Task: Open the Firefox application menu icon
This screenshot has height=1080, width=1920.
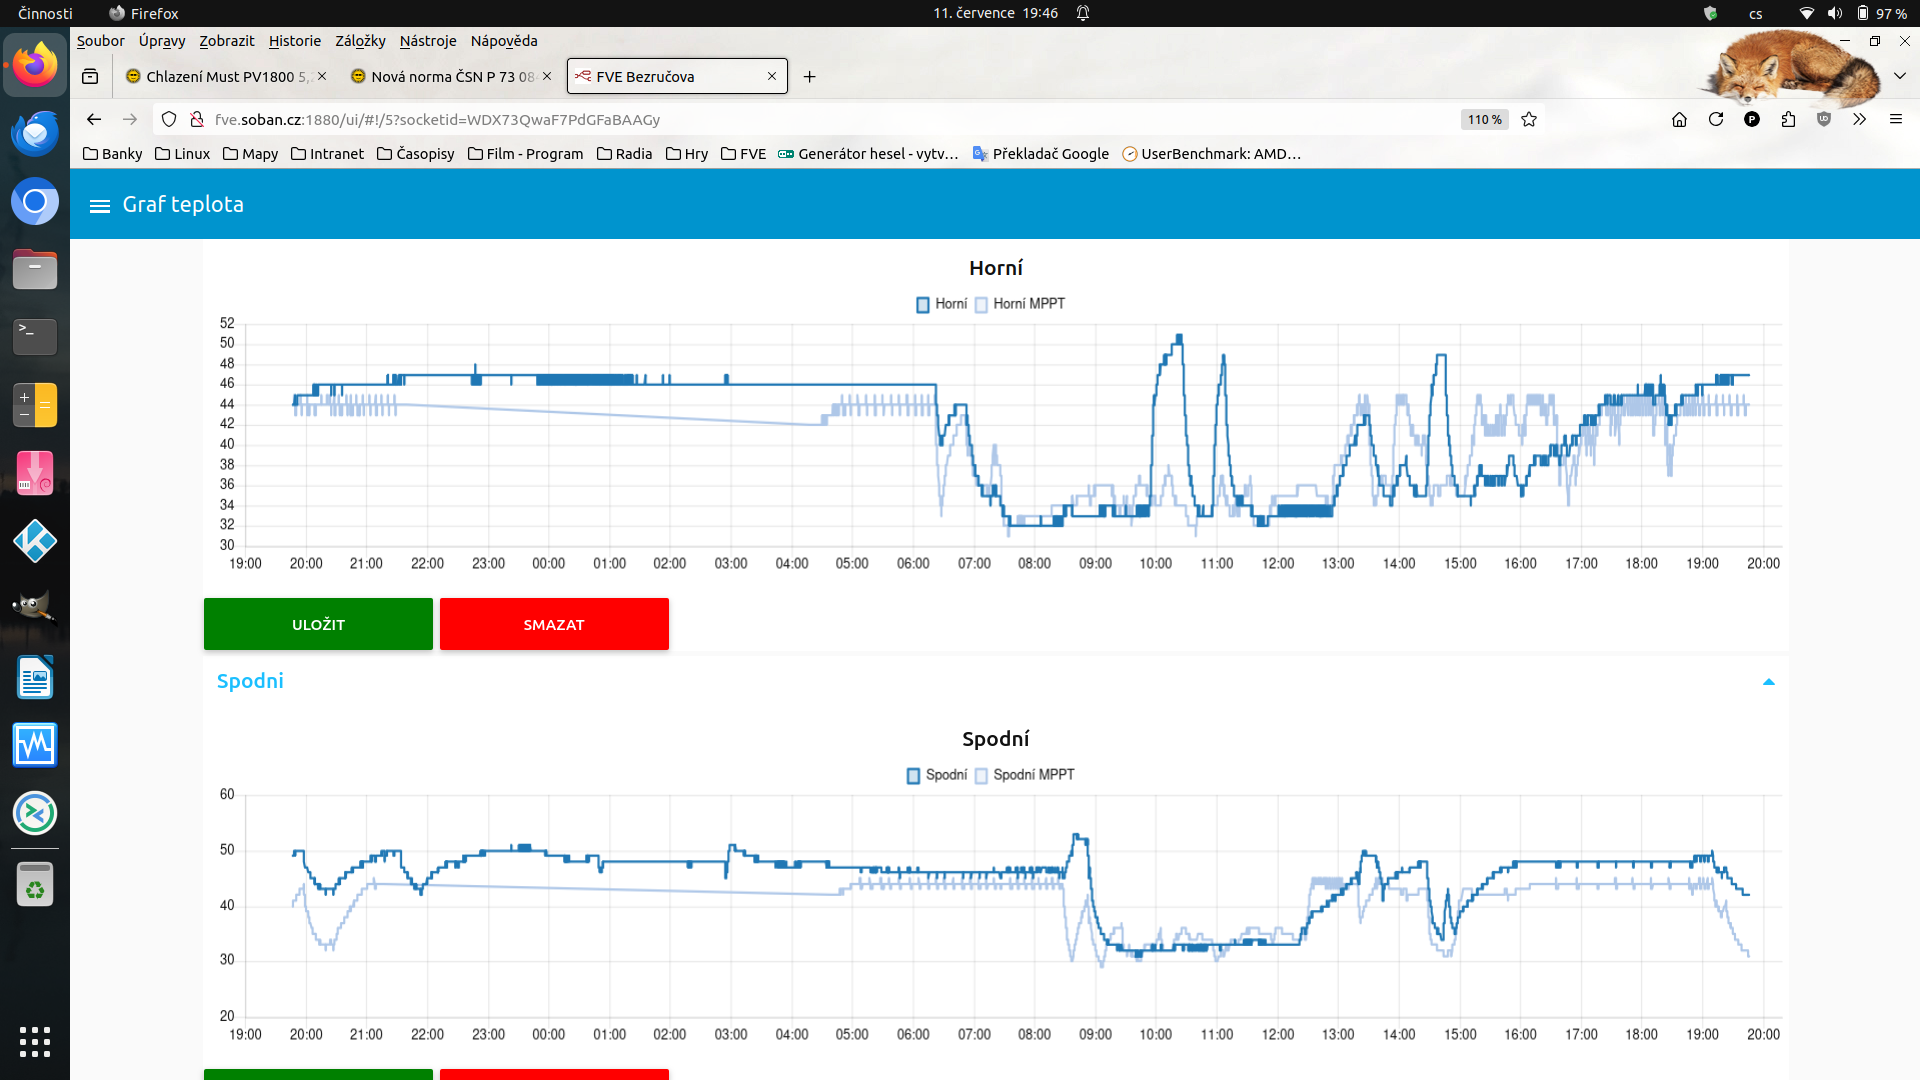Action: (1895, 120)
